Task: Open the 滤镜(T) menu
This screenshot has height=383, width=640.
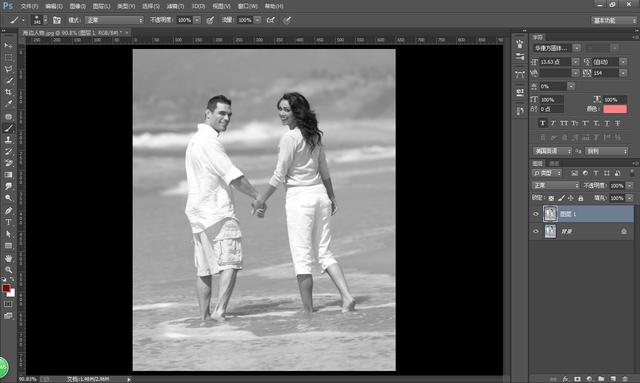Action: 175,6
